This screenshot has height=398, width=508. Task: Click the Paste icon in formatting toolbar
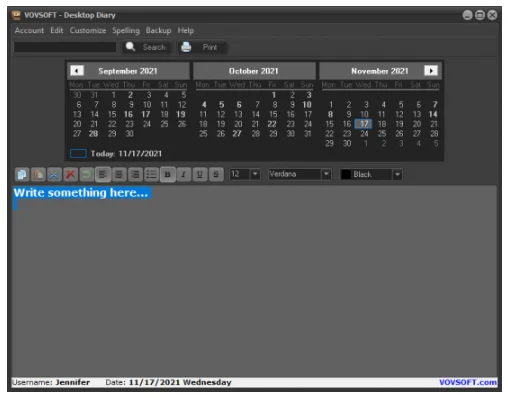point(38,174)
